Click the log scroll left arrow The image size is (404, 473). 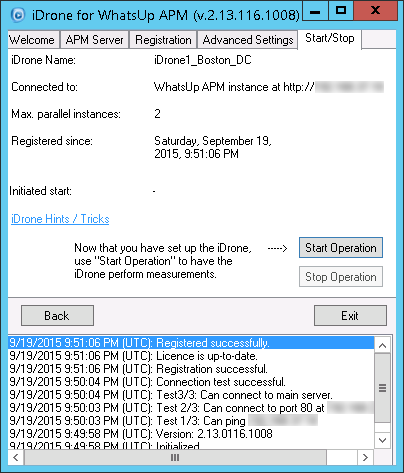[x=16, y=457]
